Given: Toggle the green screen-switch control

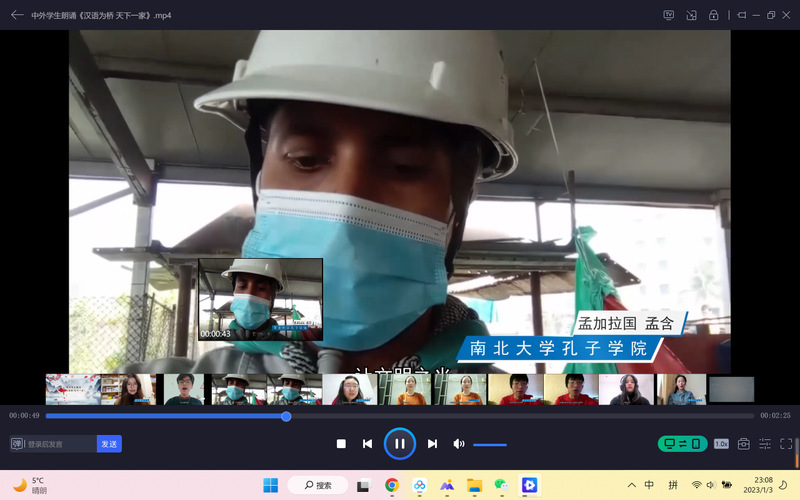Looking at the screenshot, I should 682,444.
